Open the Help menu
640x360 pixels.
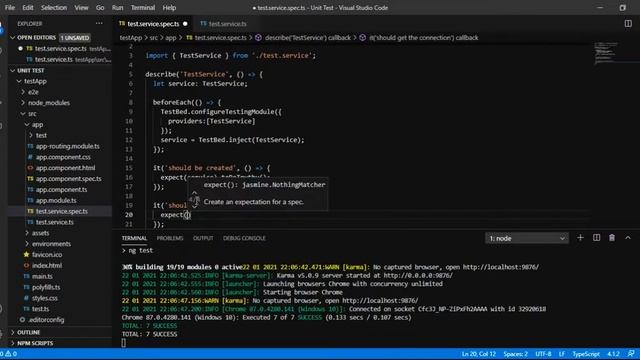[x=169, y=7]
